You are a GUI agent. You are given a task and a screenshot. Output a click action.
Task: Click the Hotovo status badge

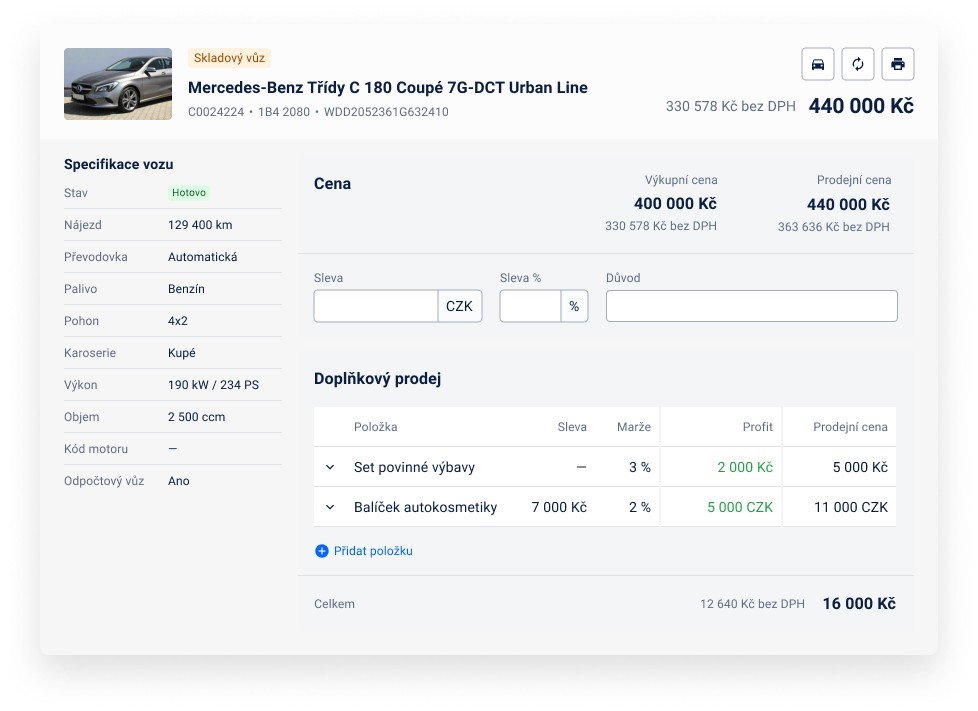[189, 193]
